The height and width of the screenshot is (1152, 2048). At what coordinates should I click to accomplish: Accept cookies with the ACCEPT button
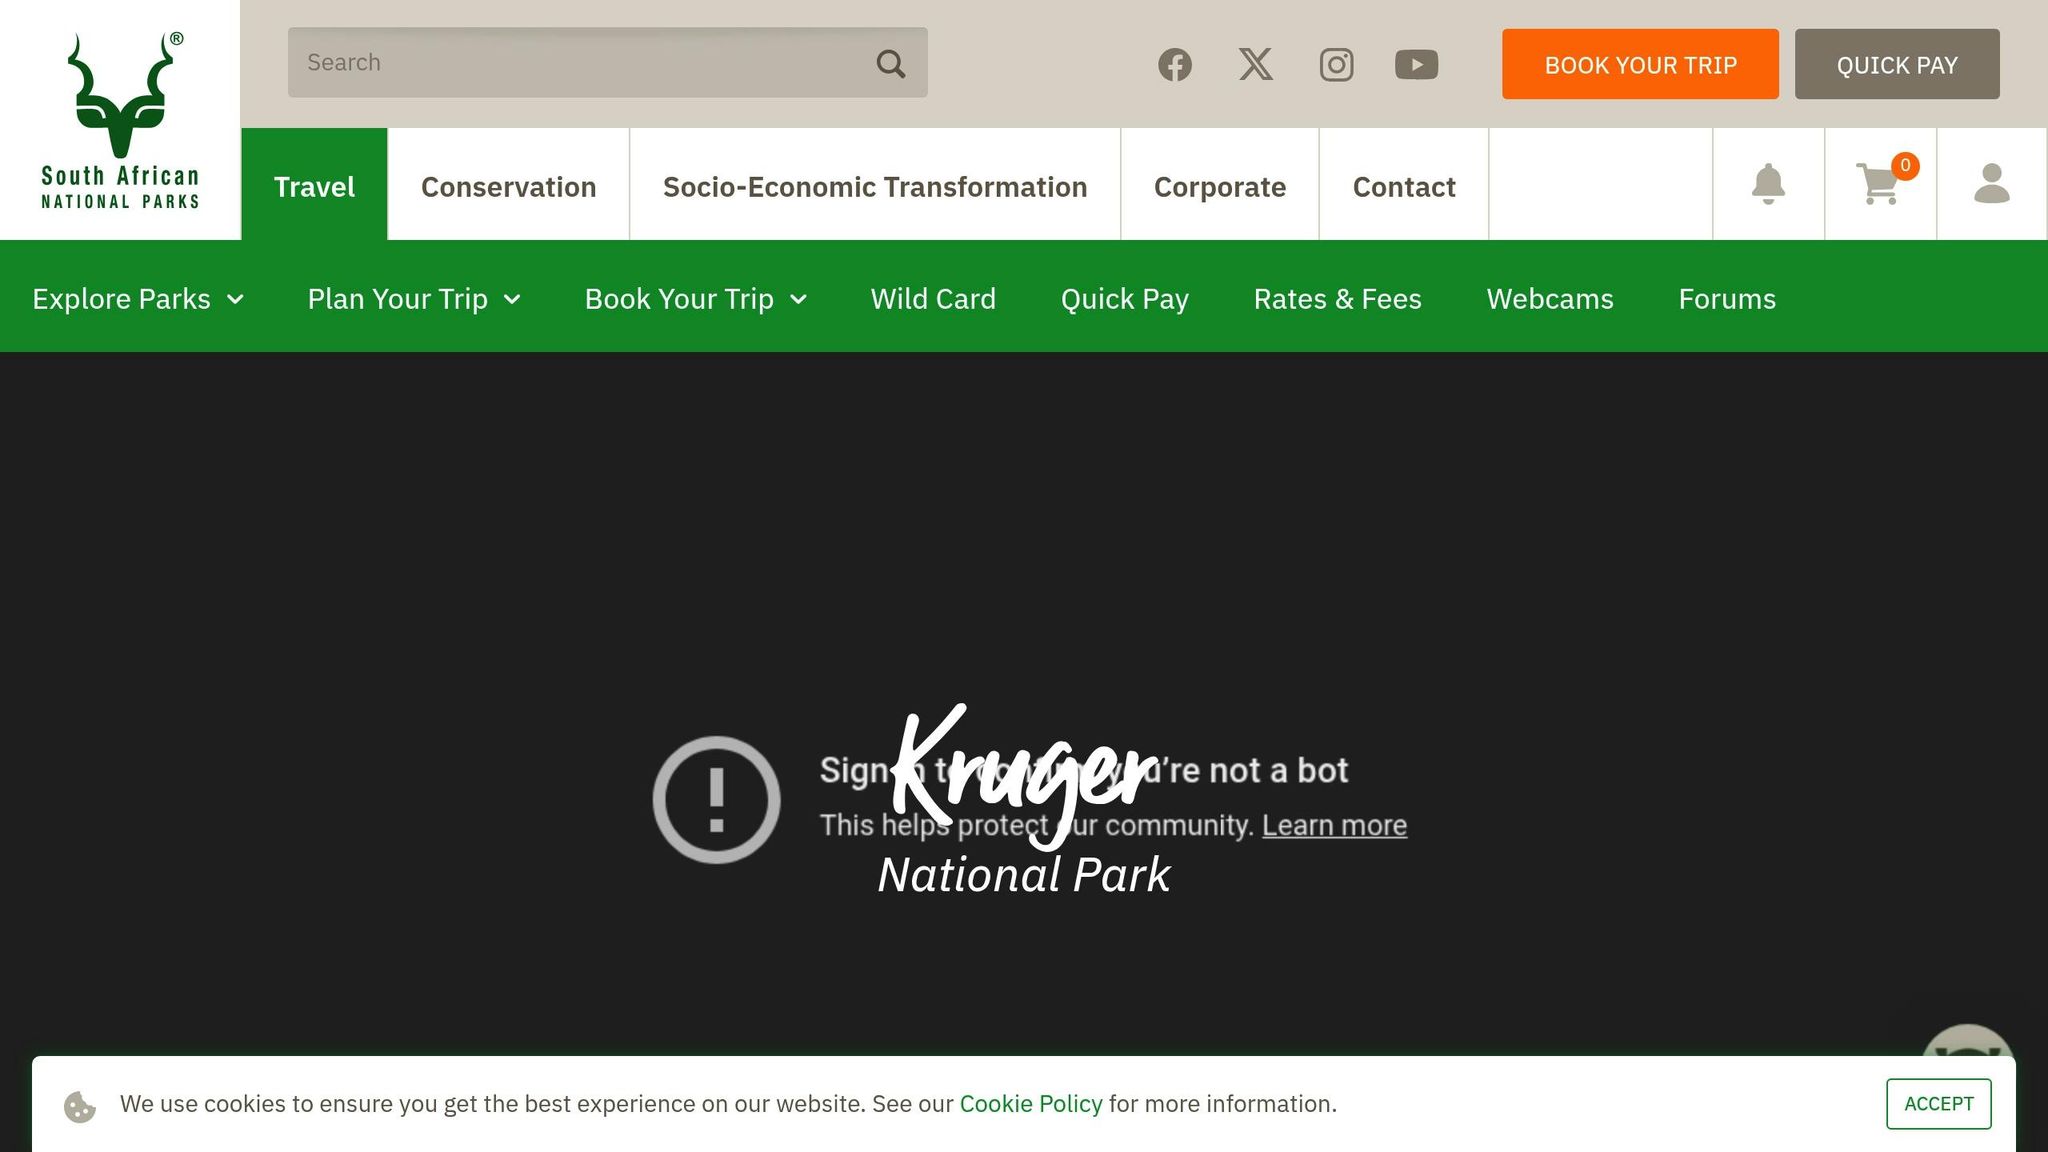tap(1938, 1104)
